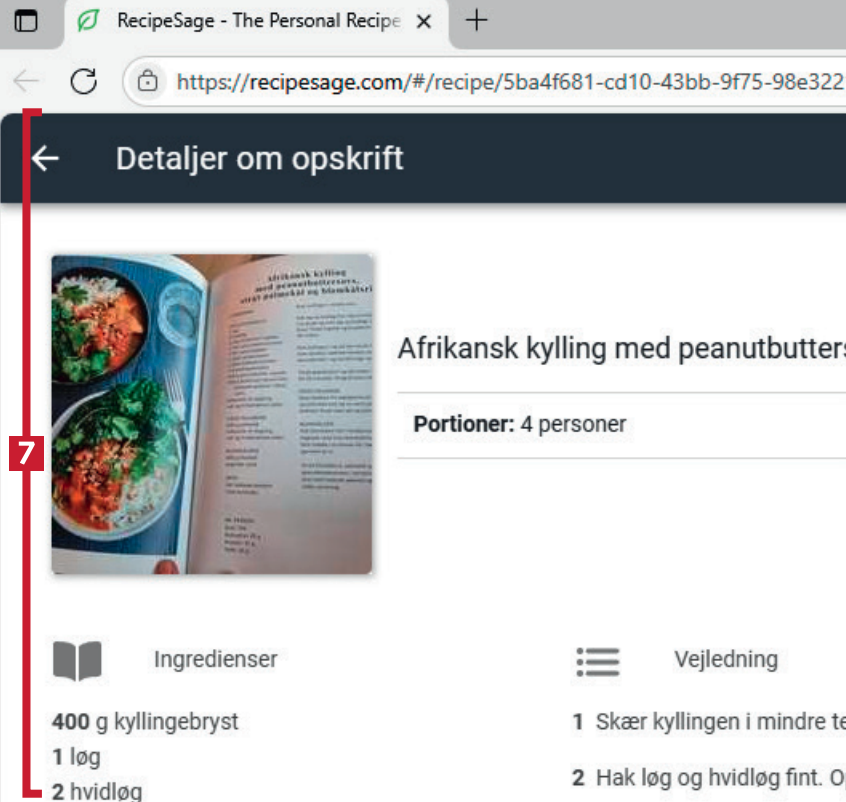Click the Vejledning list icon
The height and width of the screenshot is (802, 846).
pos(598,662)
